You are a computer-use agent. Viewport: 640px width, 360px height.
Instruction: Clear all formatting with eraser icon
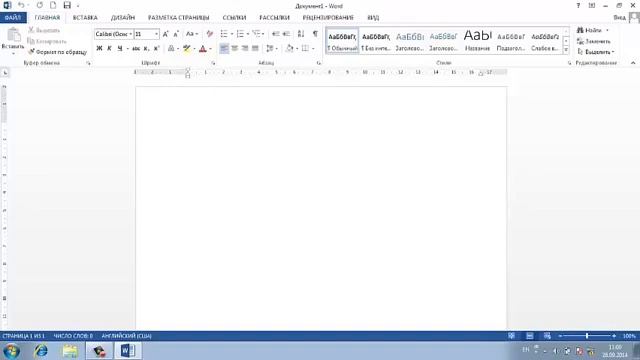click(x=210, y=34)
